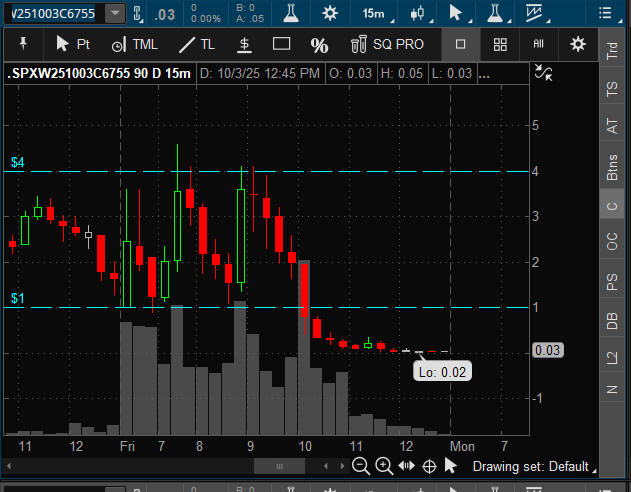Click the SQ PRO button
The height and width of the screenshot is (492, 631).
tap(387, 44)
